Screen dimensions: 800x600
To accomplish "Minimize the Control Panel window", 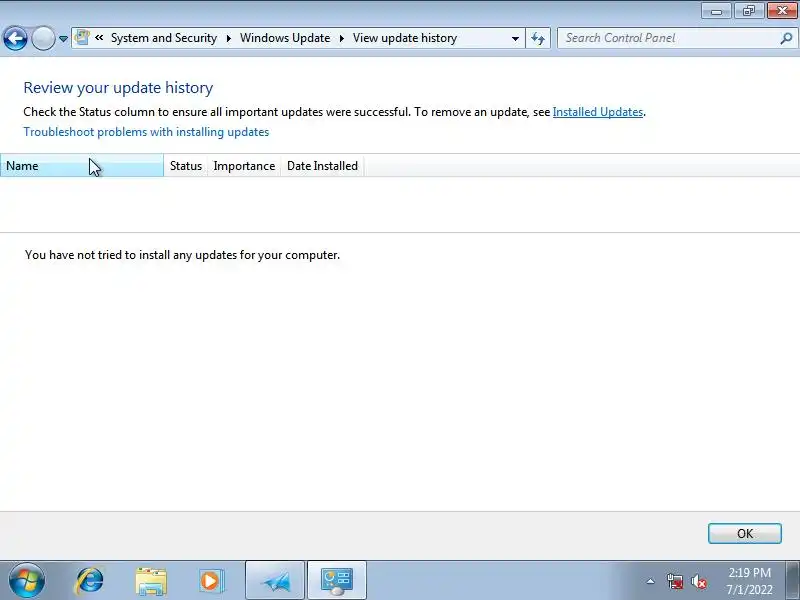I will point(716,11).
